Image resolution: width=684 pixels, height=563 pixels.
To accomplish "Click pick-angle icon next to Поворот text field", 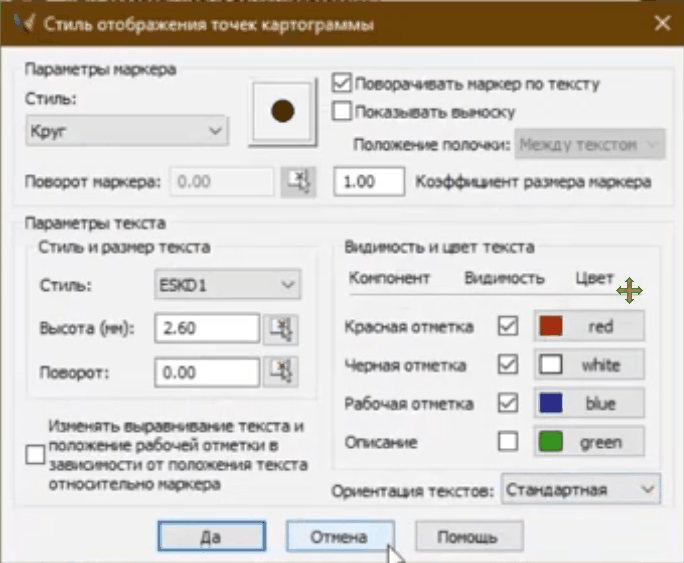I will (281, 372).
